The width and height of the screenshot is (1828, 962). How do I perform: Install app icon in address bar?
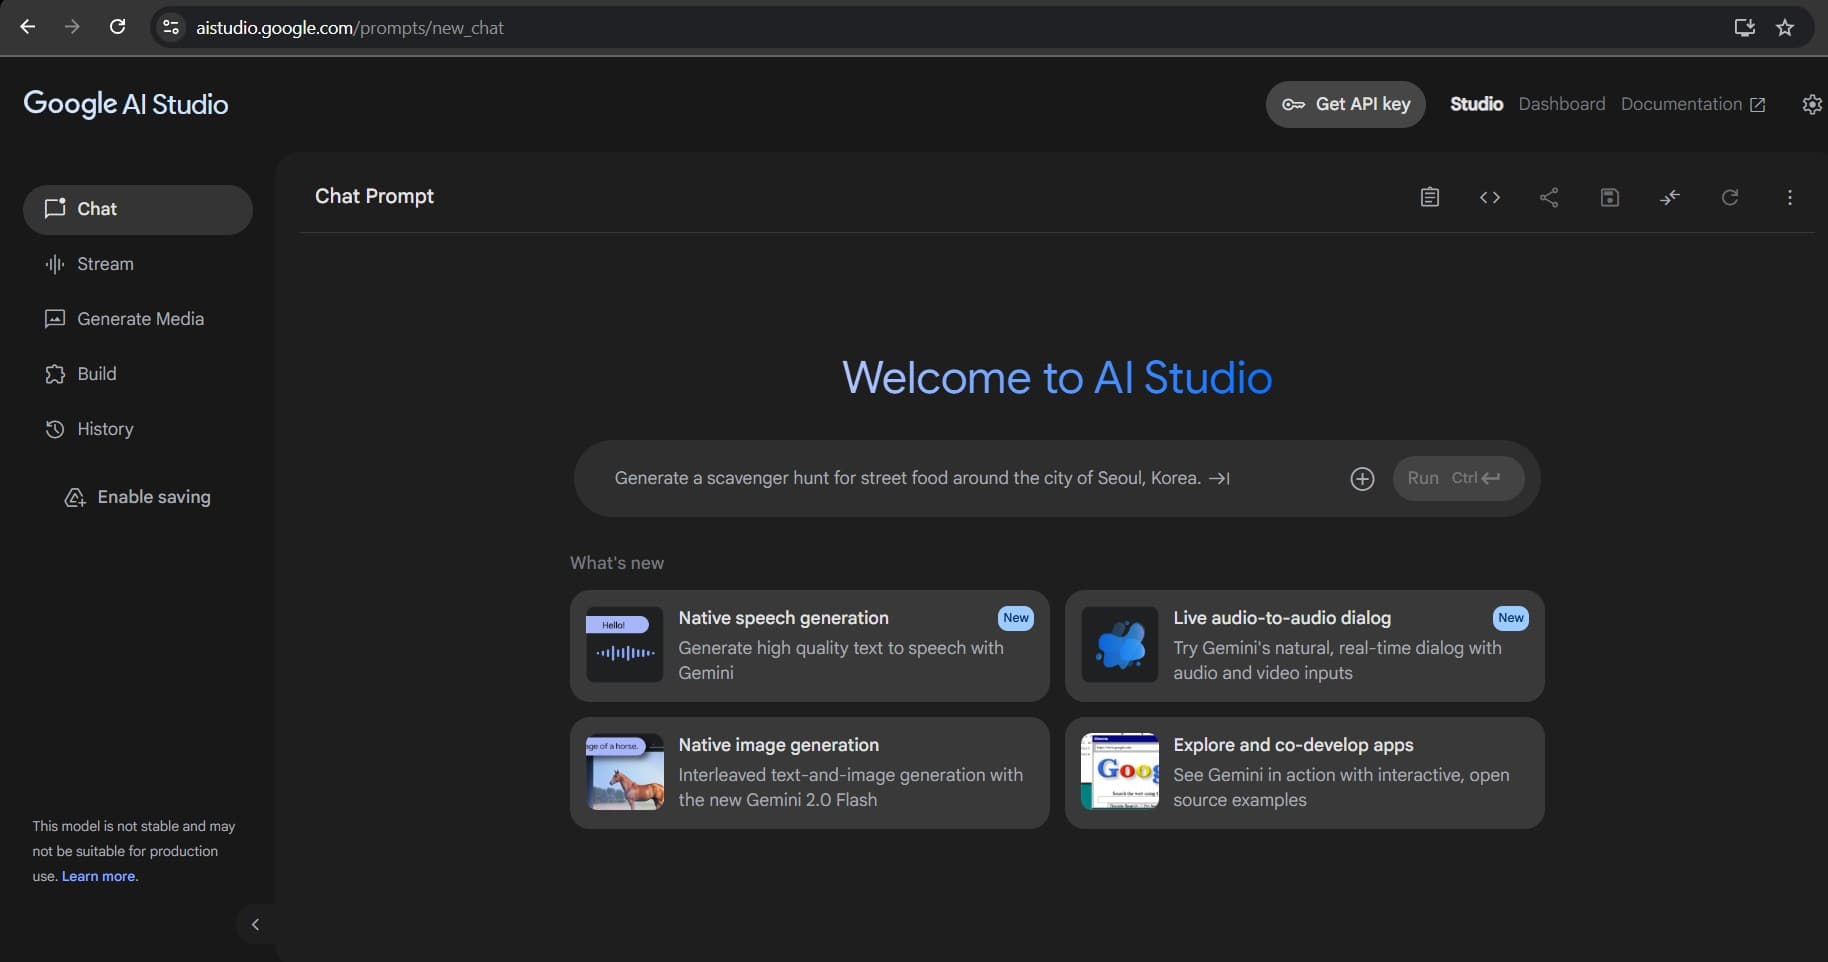1744,28
